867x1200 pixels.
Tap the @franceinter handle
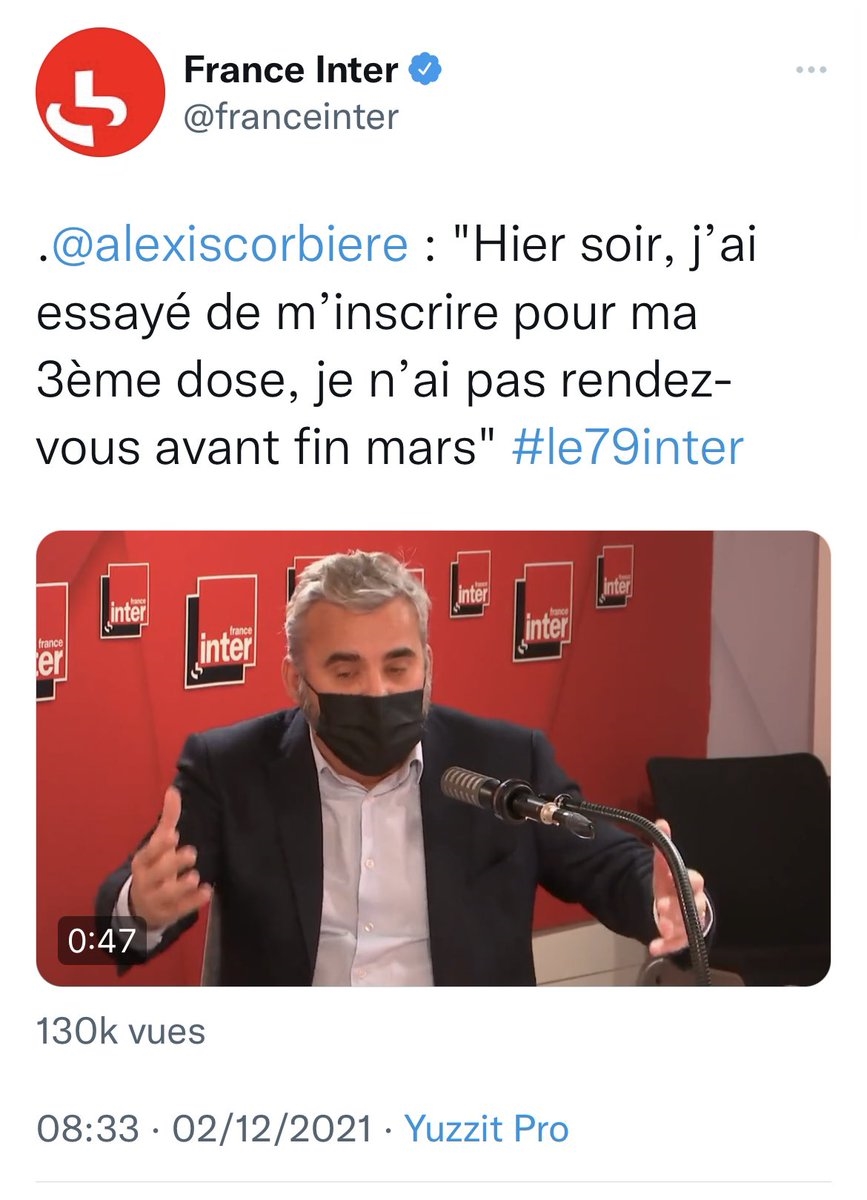tap(291, 117)
